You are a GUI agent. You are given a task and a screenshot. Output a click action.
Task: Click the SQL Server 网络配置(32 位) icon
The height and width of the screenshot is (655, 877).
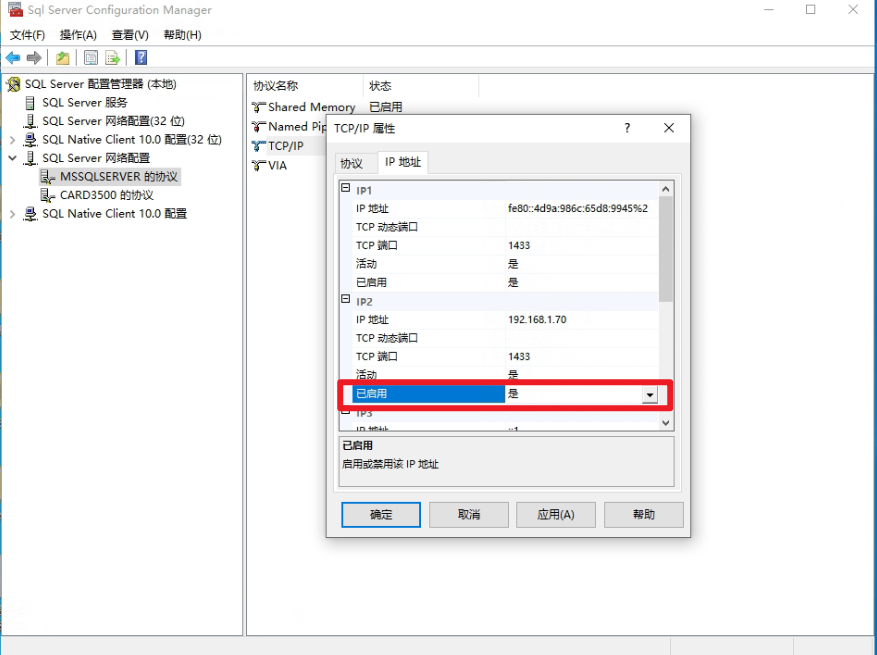[x=30, y=121]
